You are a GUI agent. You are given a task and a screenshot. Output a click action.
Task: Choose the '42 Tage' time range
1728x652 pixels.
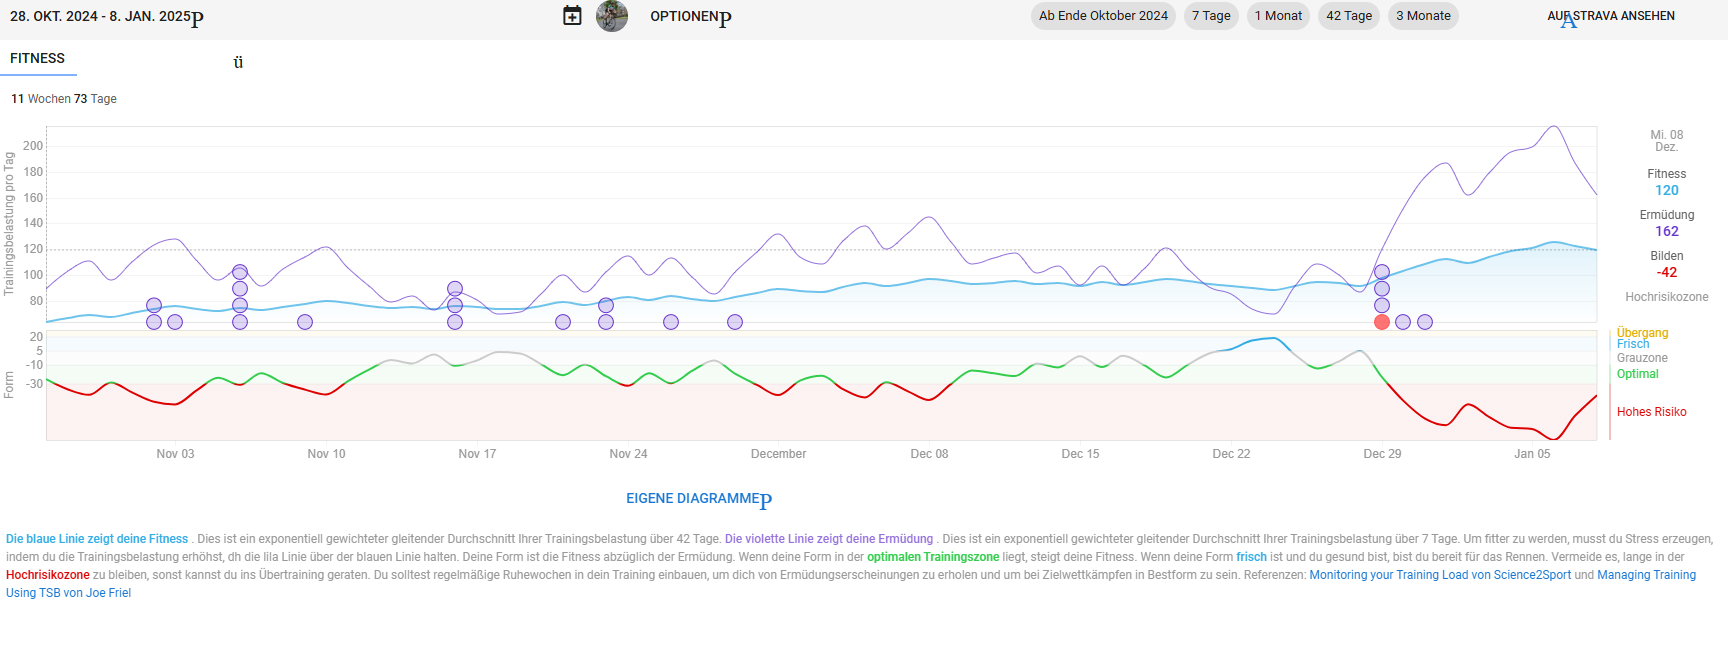[x=1349, y=16]
